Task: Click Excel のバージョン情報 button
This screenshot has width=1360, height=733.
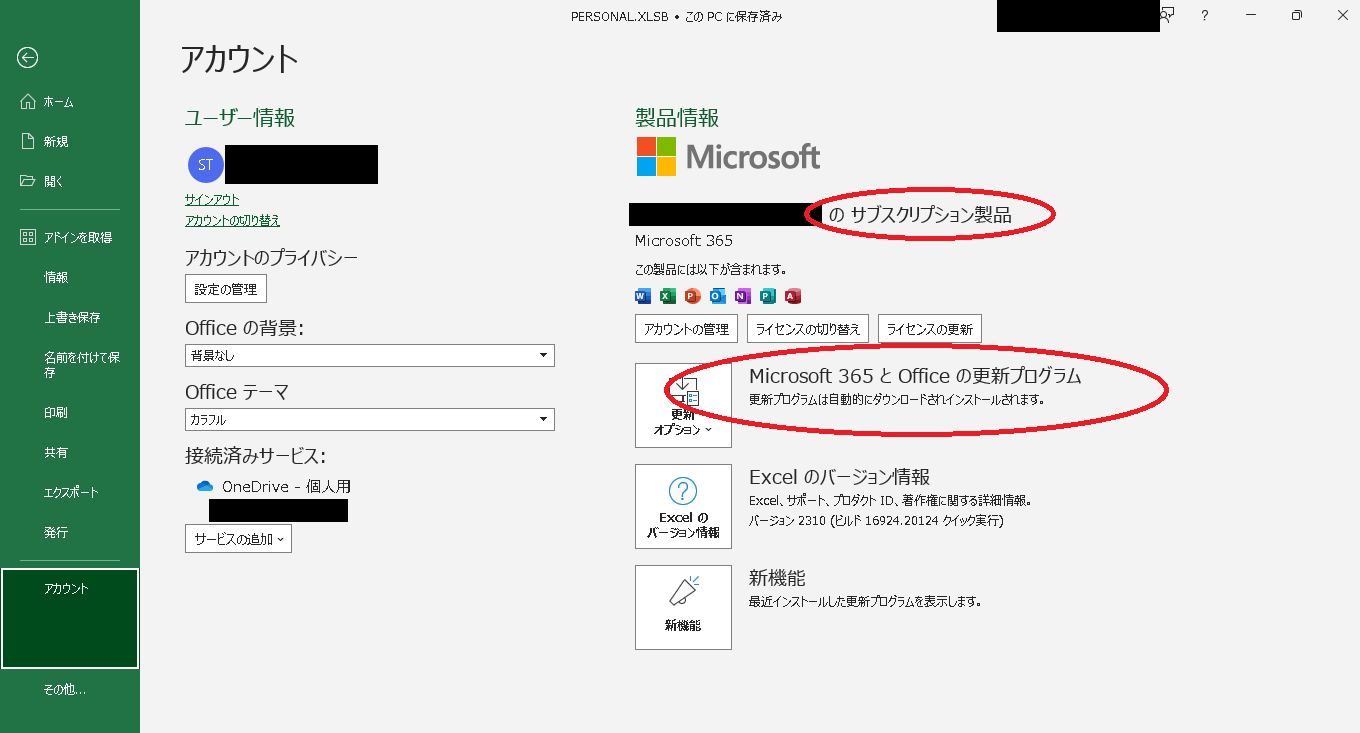Action: 683,507
